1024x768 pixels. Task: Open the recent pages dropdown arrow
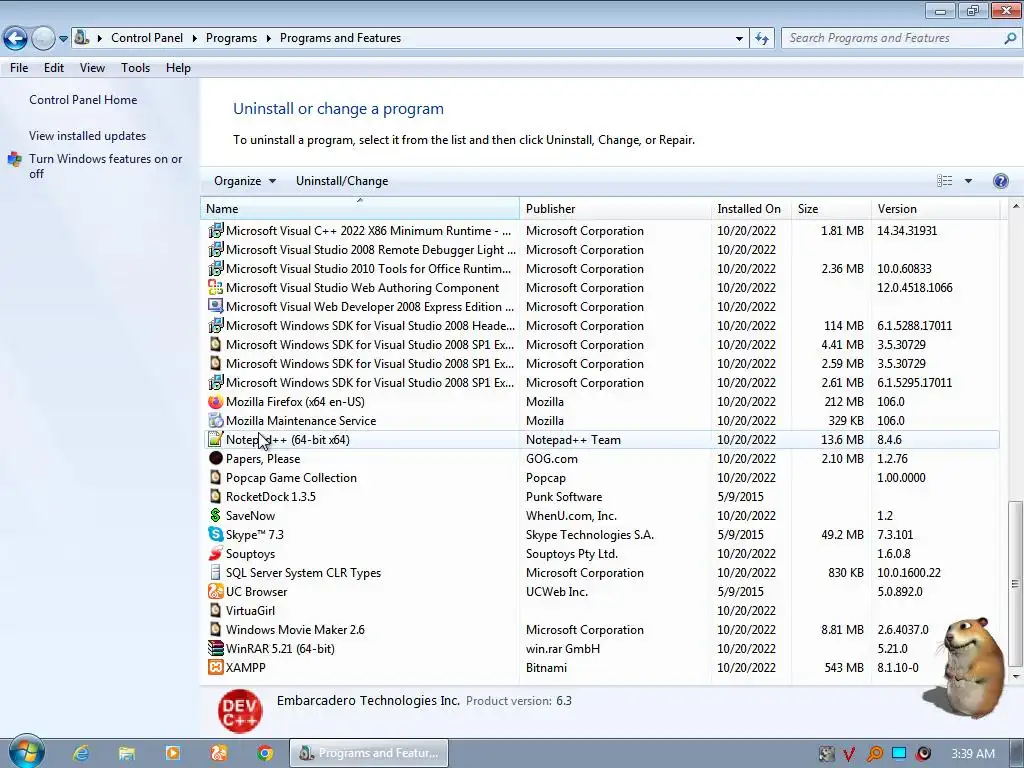pos(63,39)
